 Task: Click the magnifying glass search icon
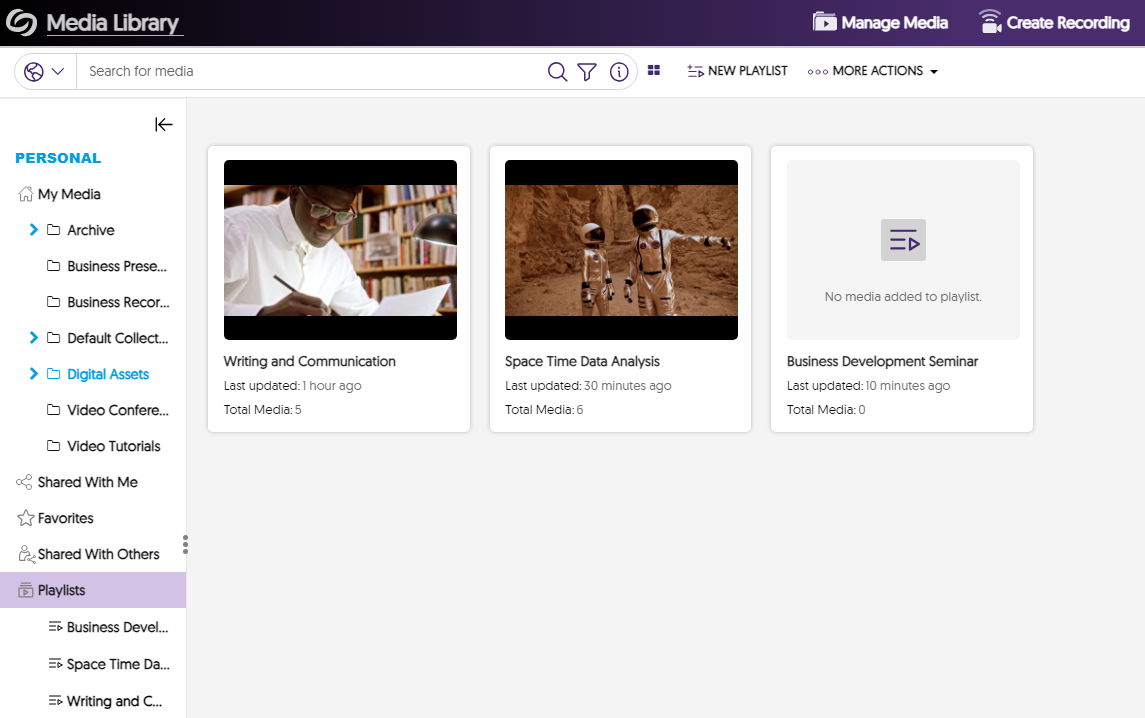tap(557, 71)
